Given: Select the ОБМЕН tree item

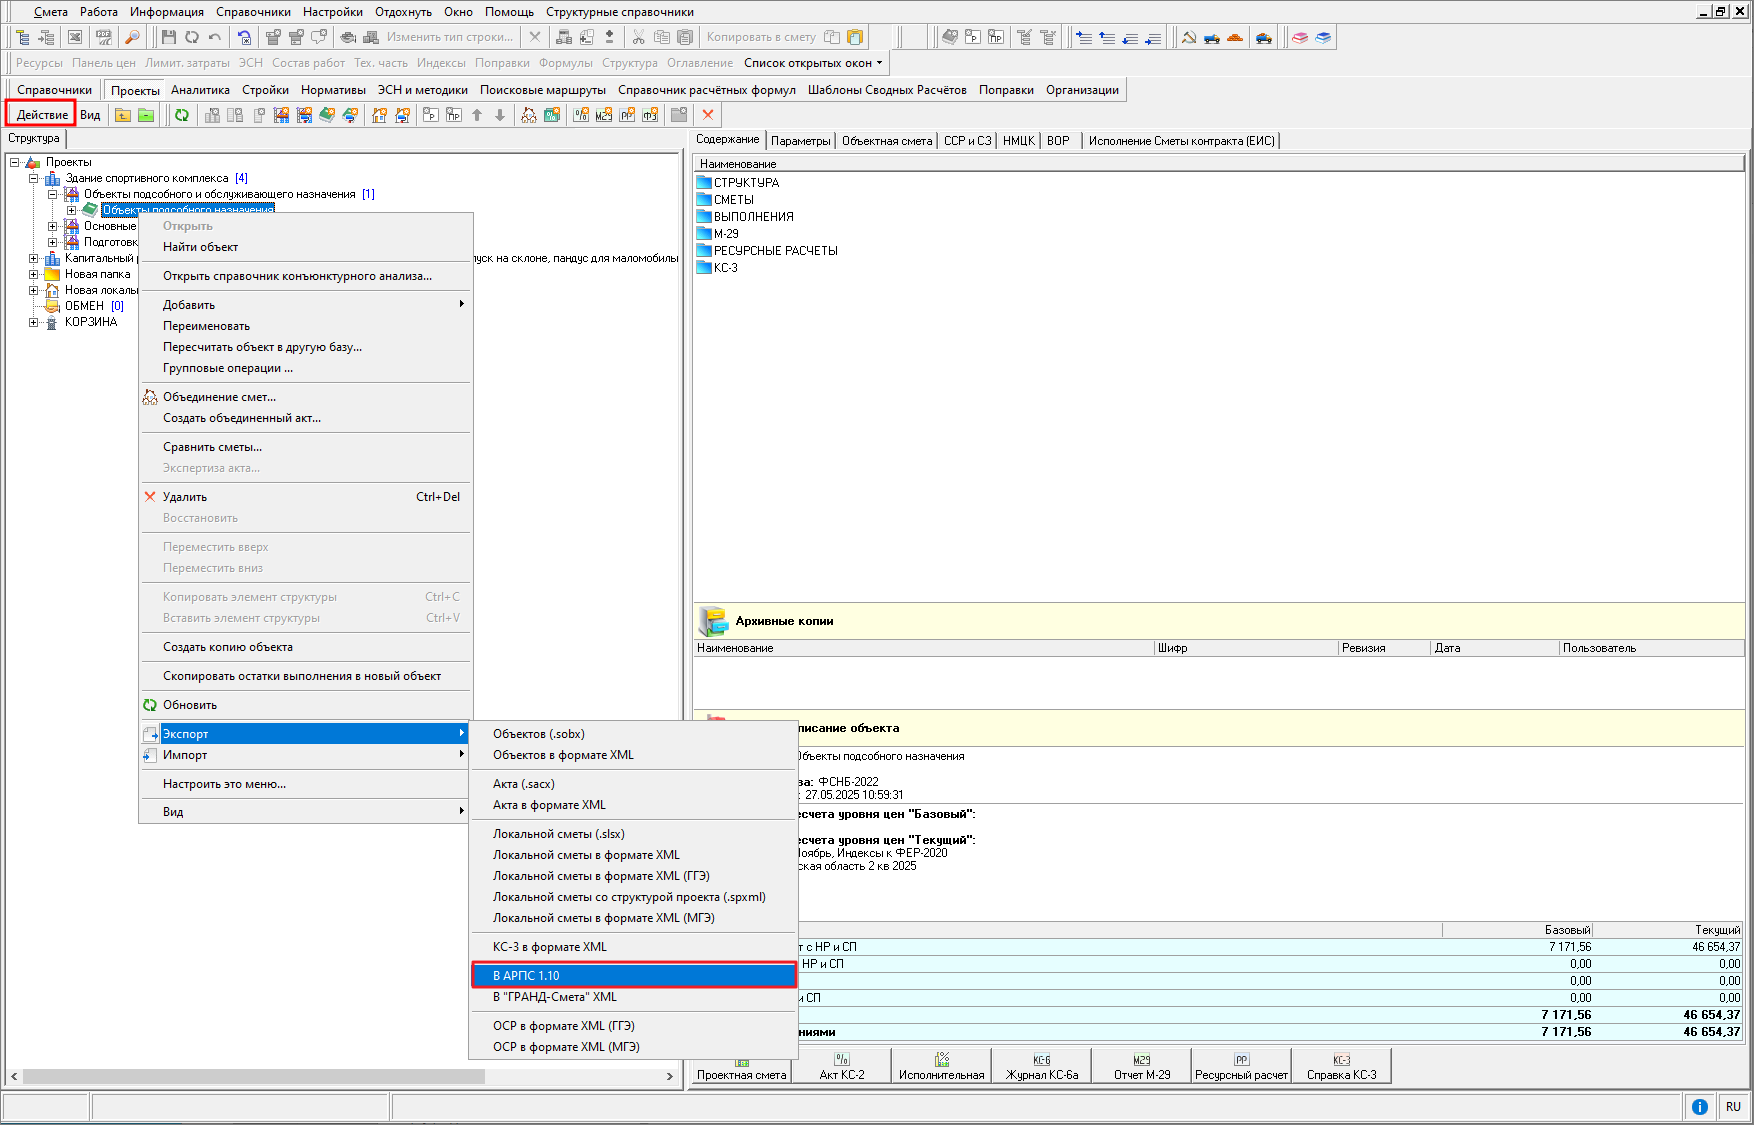Looking at the screenshot, I should point(85,306).
